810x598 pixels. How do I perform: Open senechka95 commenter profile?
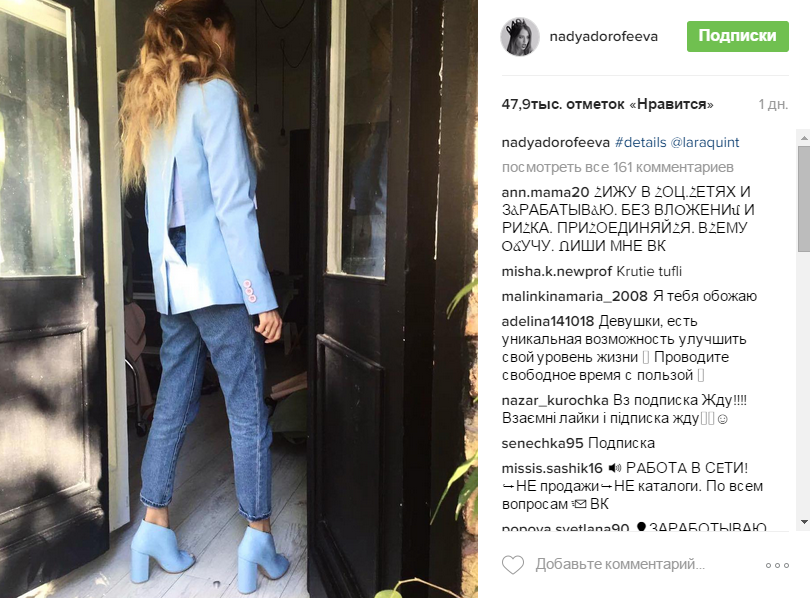point(542,443)
